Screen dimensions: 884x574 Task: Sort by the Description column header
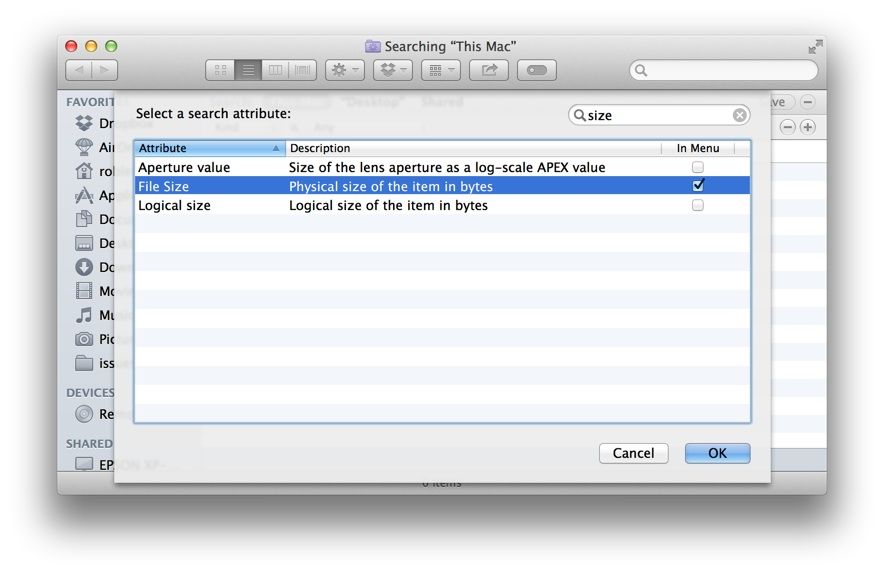470,148
